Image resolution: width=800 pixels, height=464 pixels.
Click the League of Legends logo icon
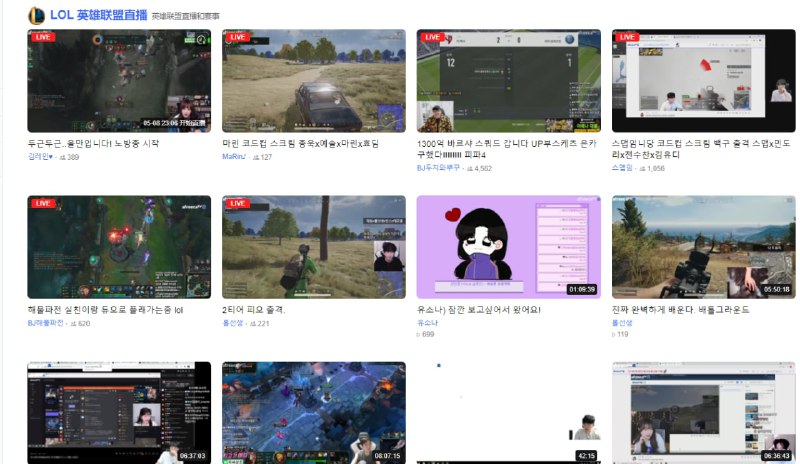(36, 15)
